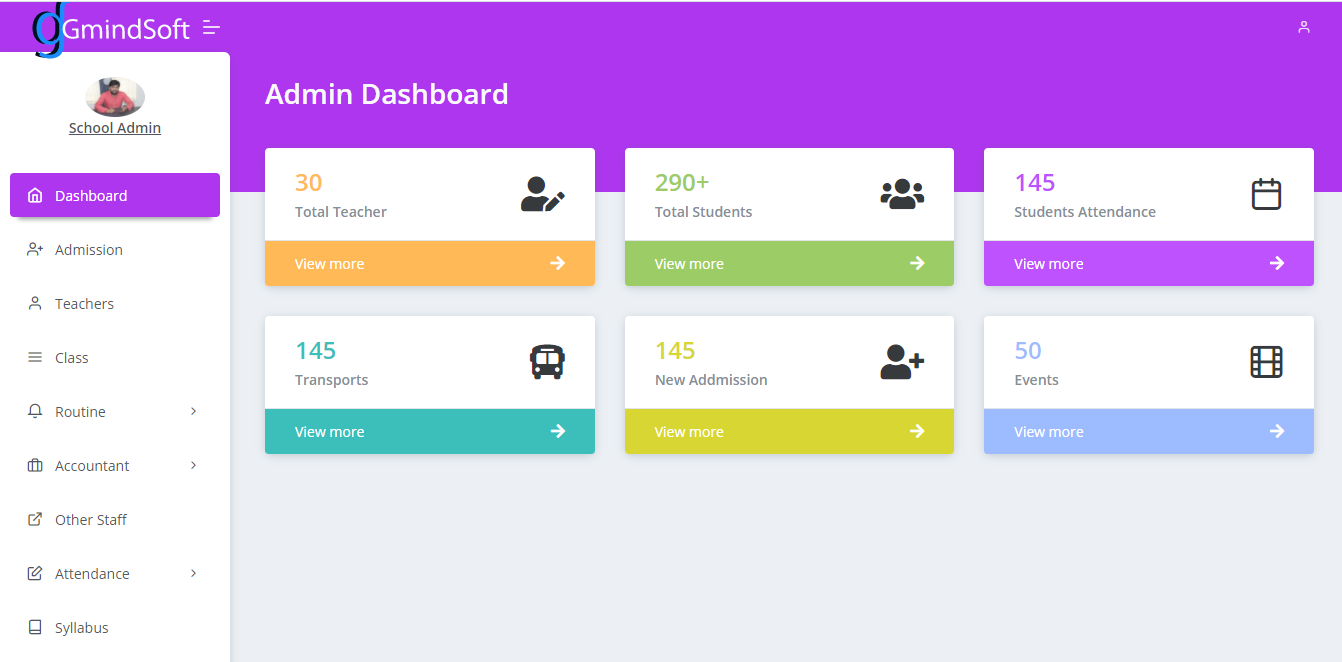Image resolution: width=1342 pixels, height=662 pixels.
Task: Click the School Admin avatar photo
Action: (115, 97)
